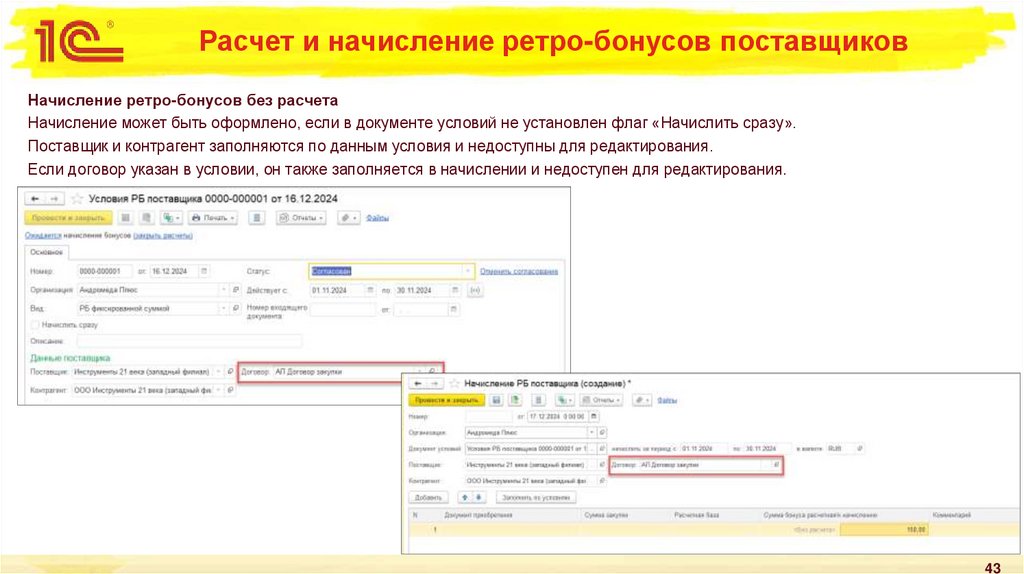Screen dimensions: 1024x574
Task: Click the bonus amount cell in row 1
Action: point(884,530)
